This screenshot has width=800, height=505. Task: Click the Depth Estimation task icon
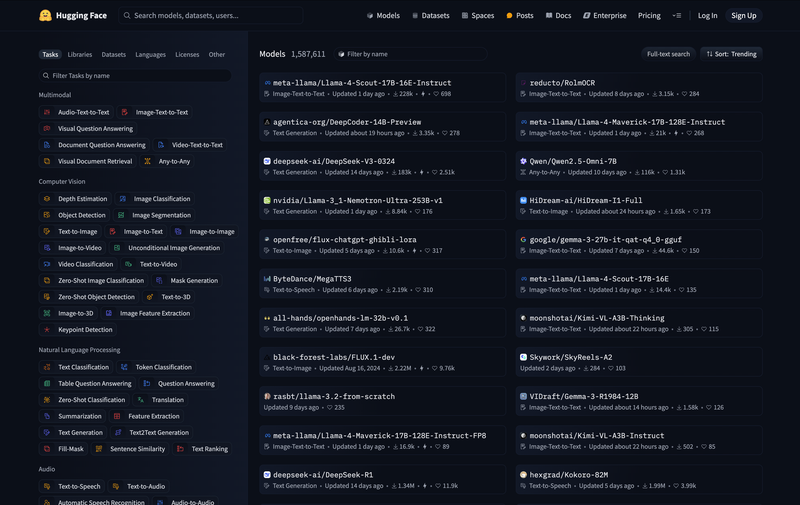(x=47, y=199)
